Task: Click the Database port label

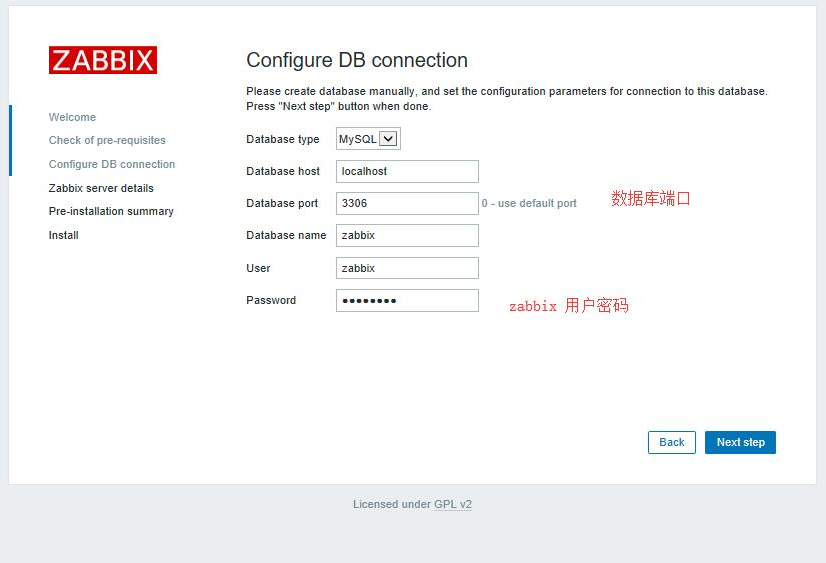Action: click(x=282, y=203)
